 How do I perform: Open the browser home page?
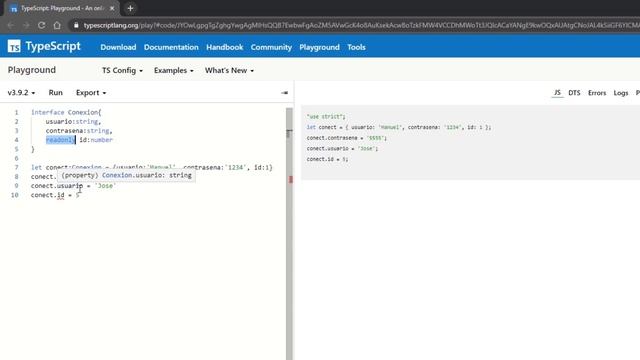pyautogui.click(x=57, y=25)
